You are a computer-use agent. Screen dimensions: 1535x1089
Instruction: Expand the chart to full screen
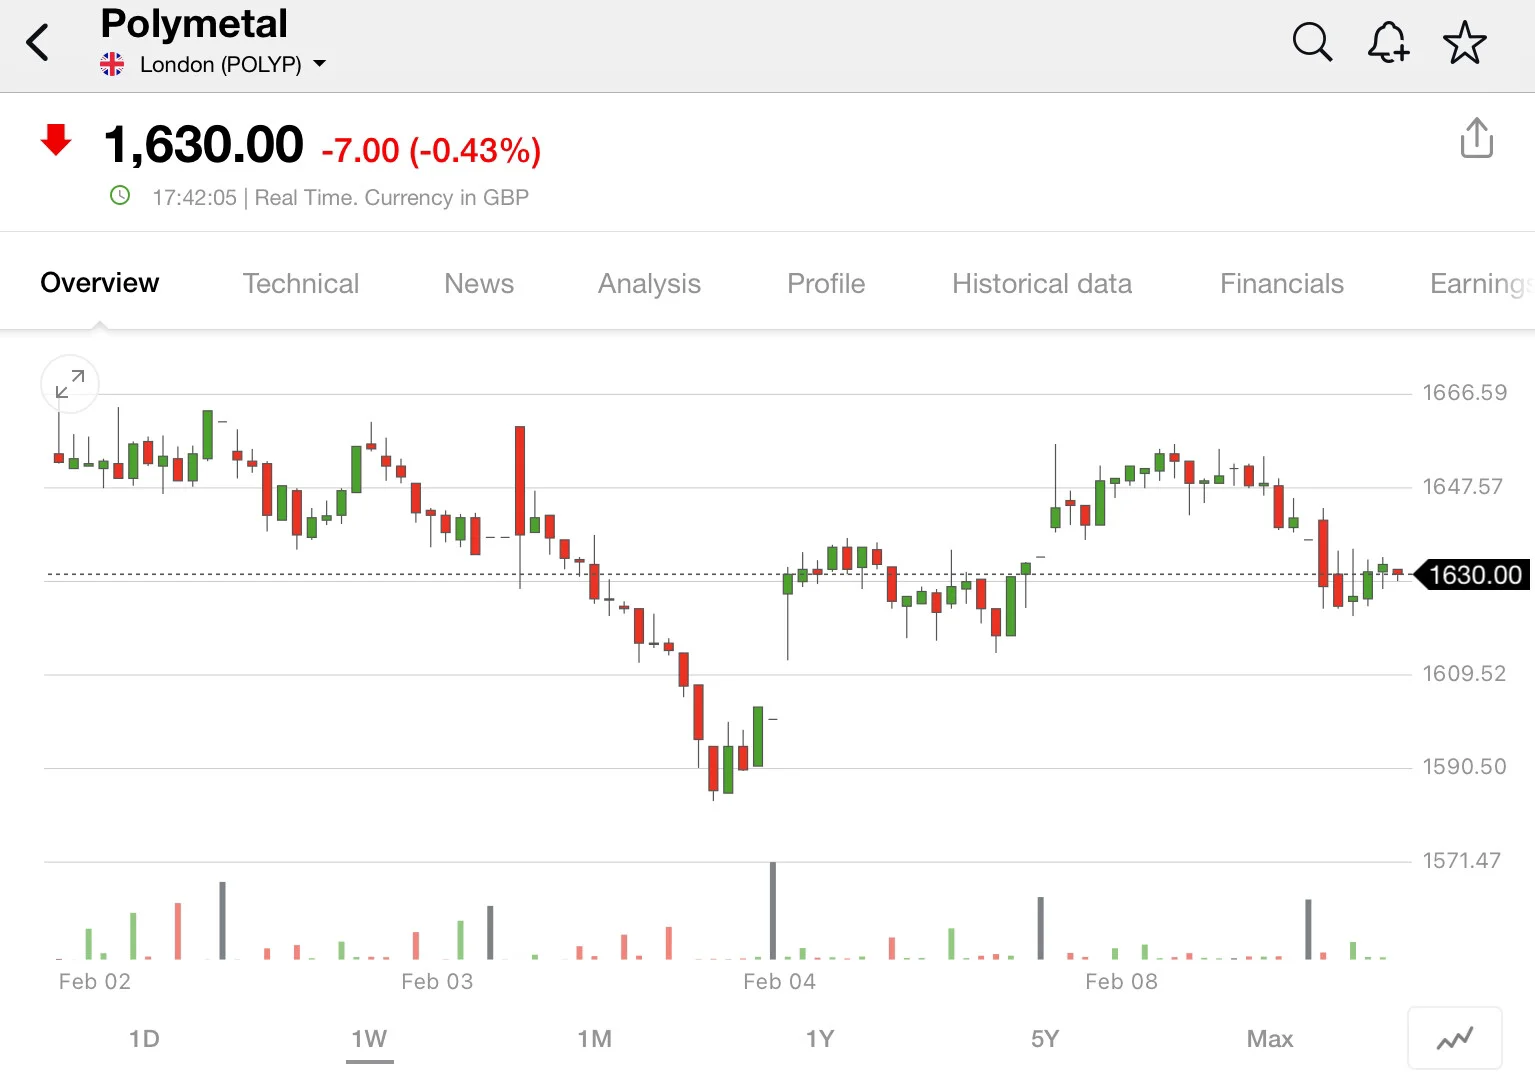70,384
